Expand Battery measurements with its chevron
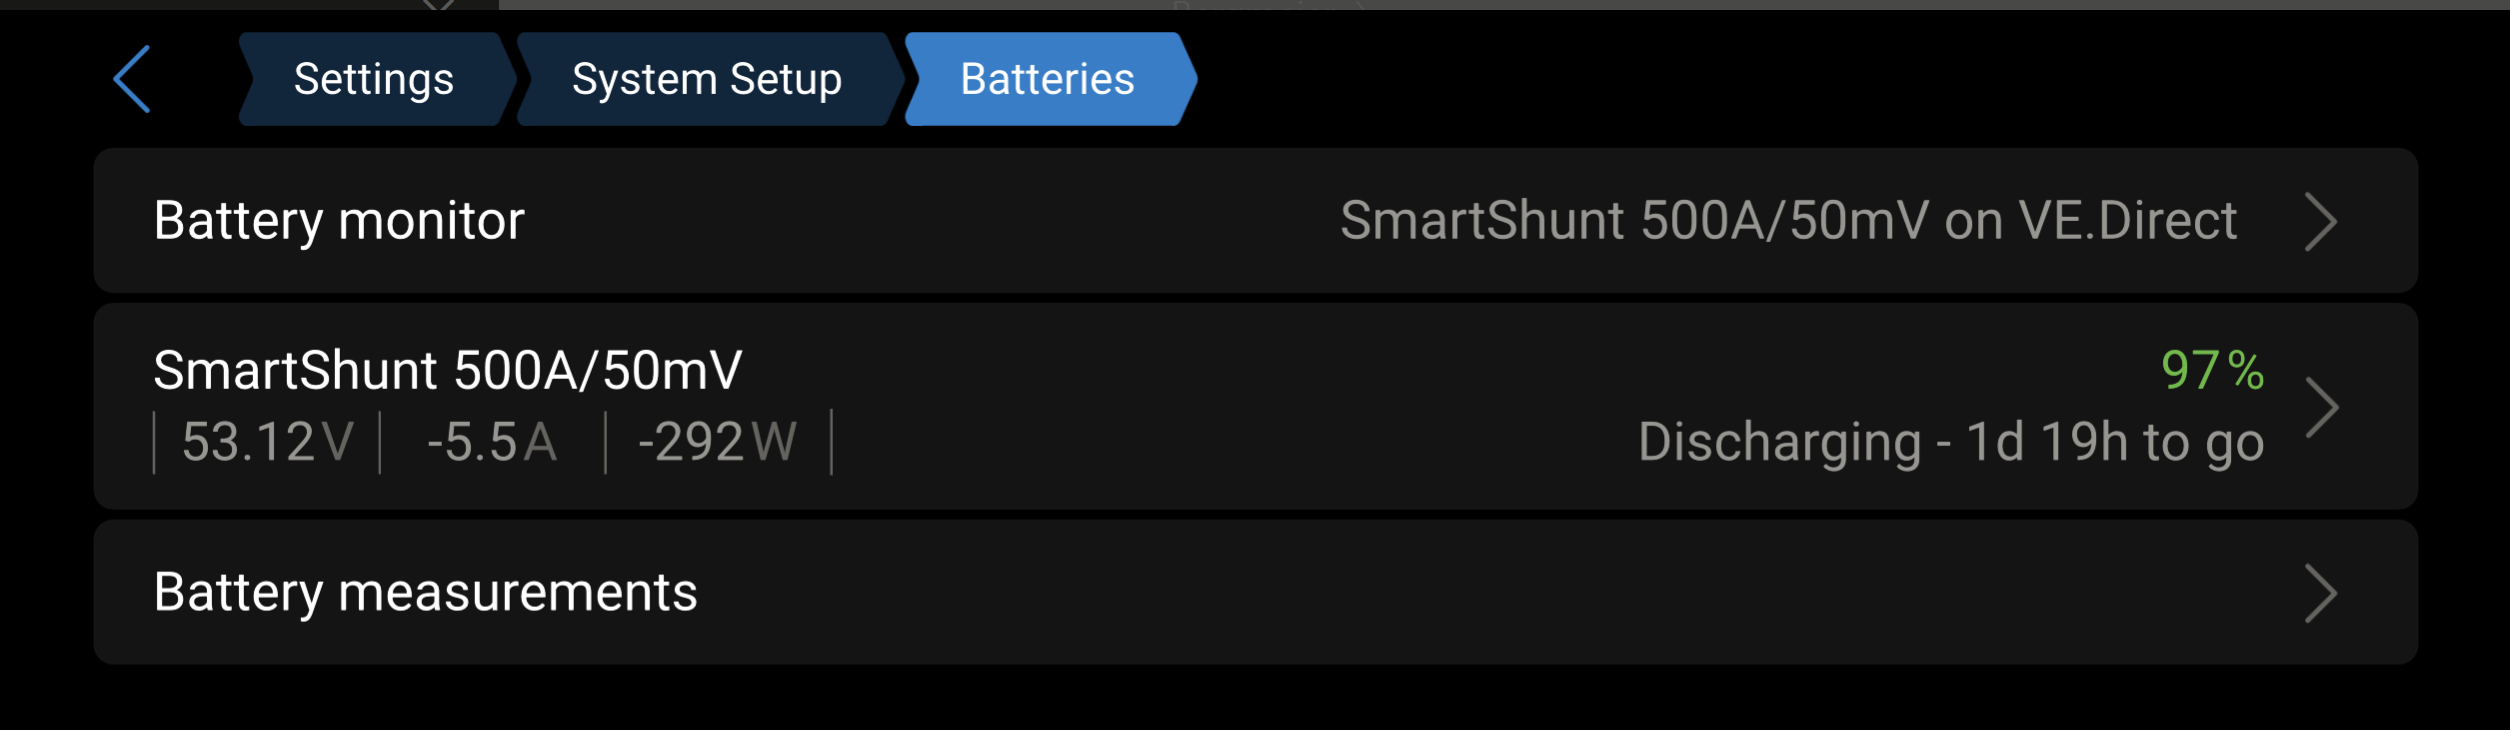The width and height of the screenshot is (2510, 730). click(2320, 593)
